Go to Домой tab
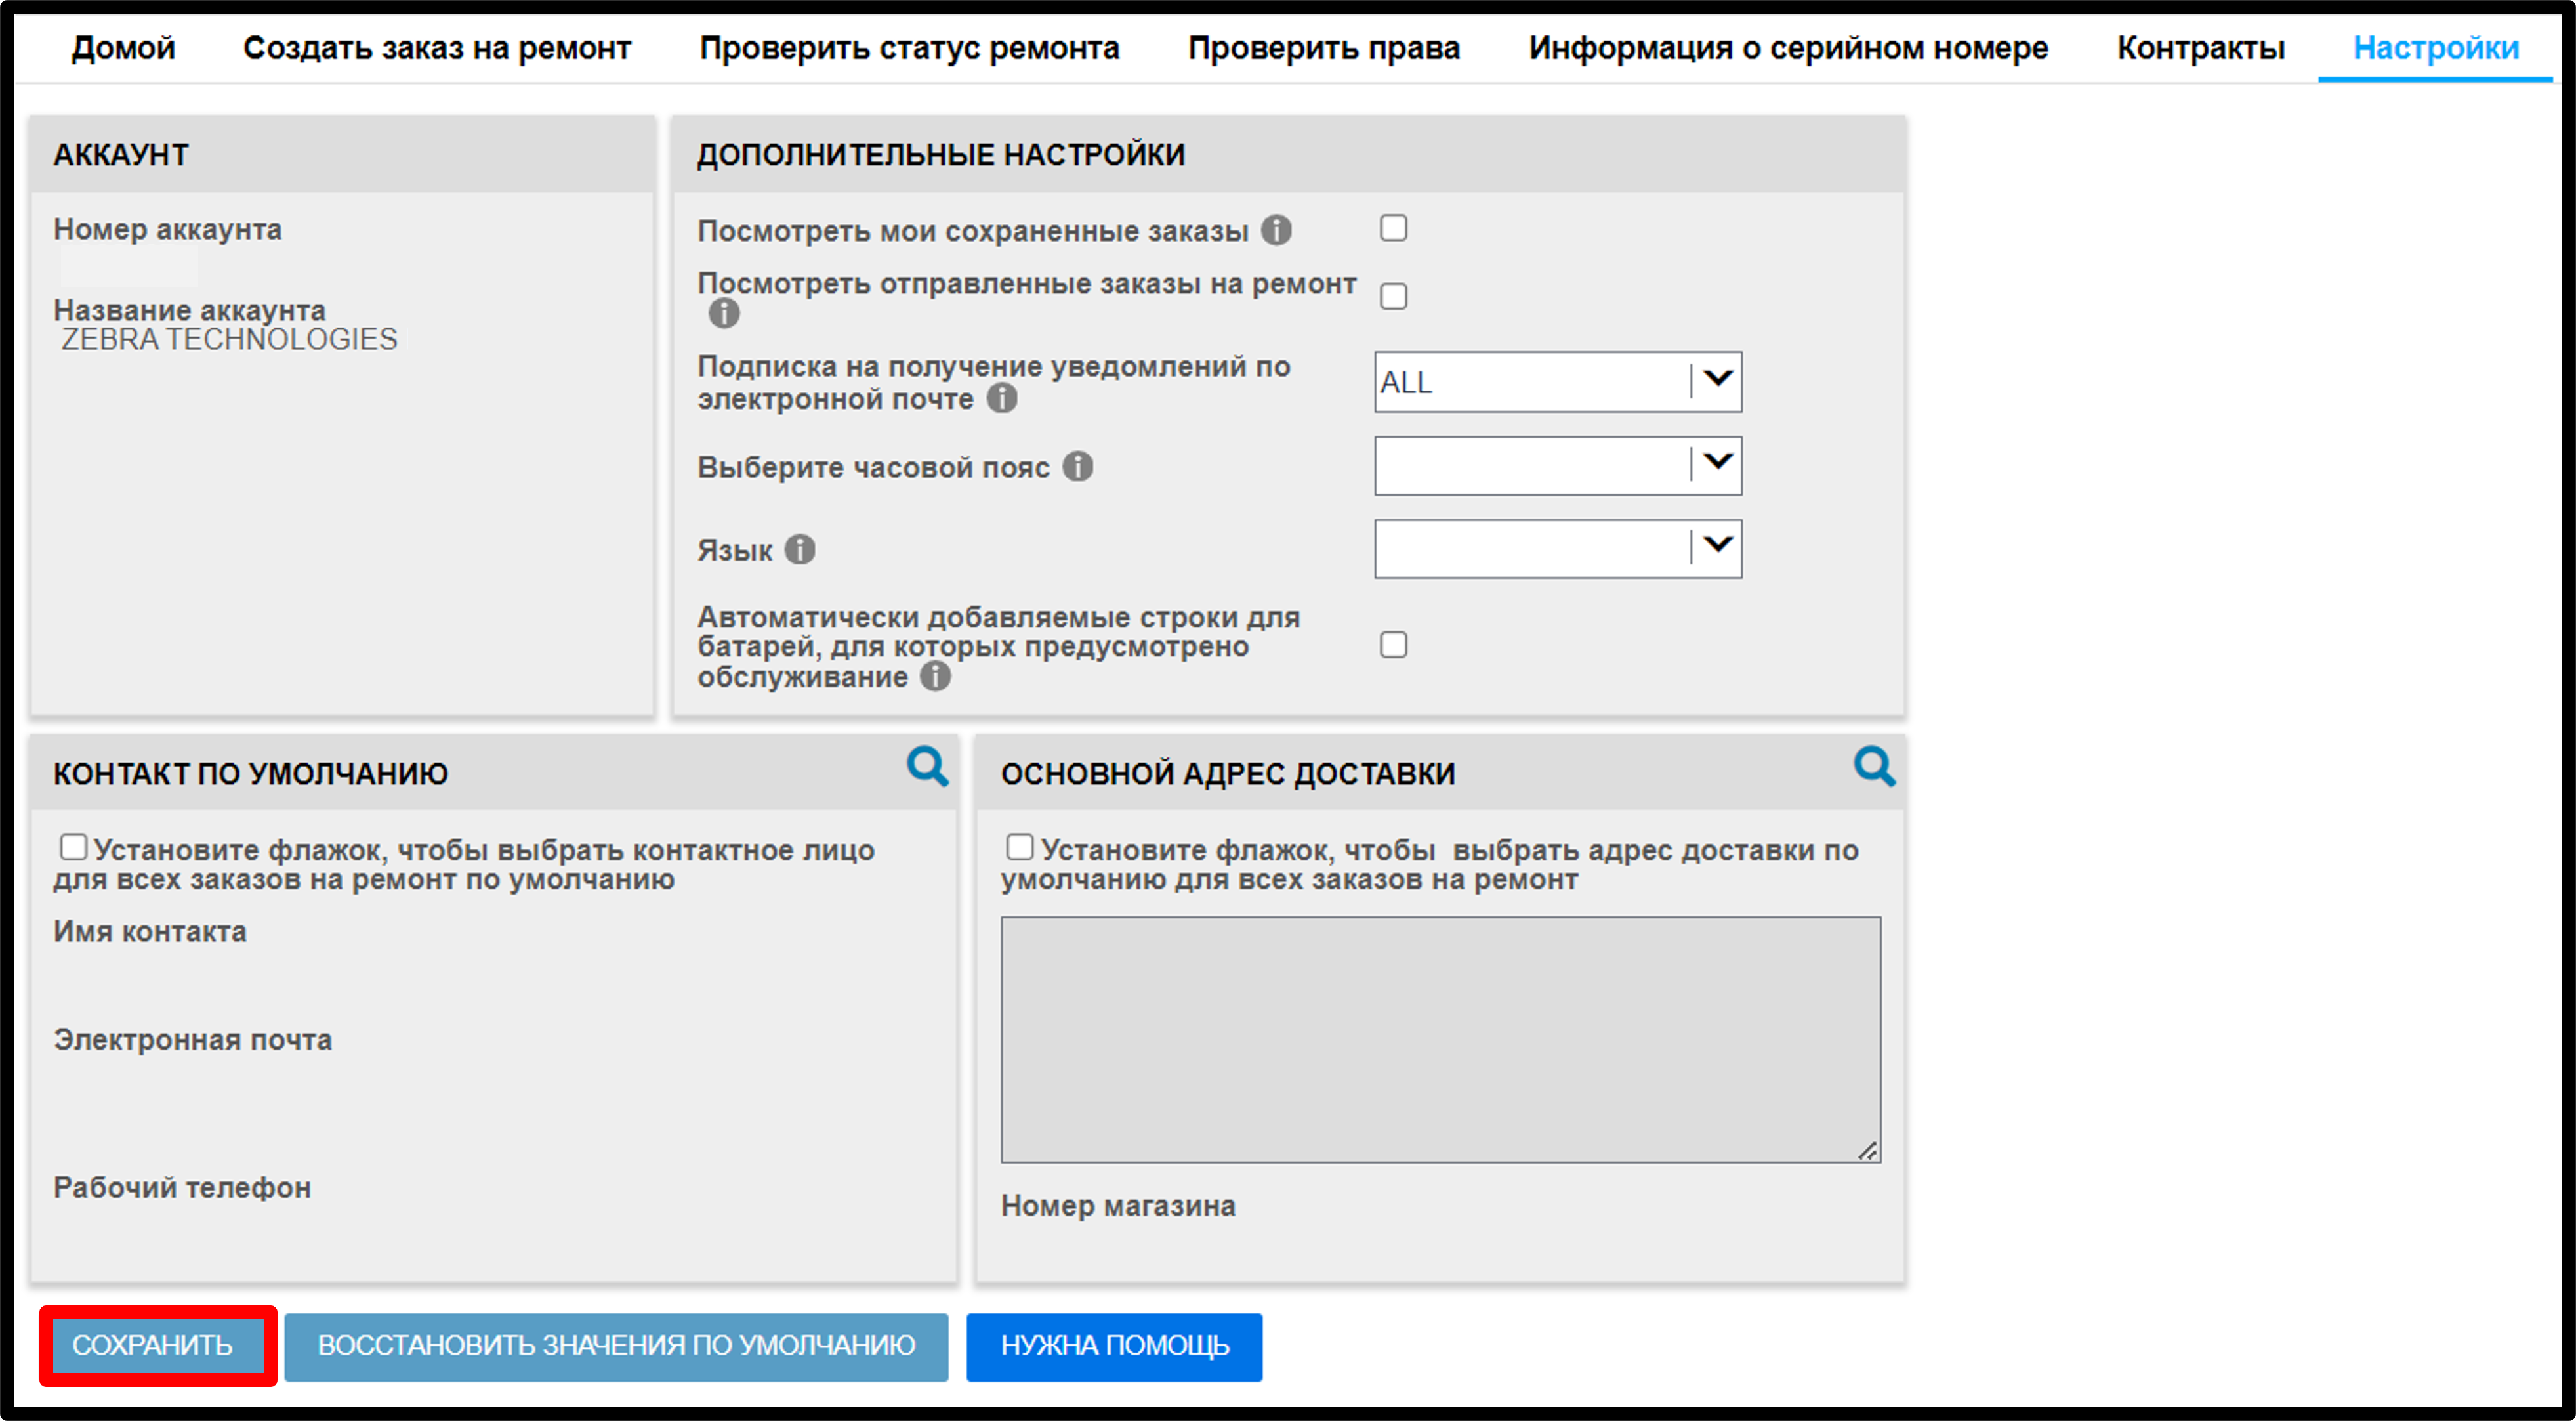This screenshot has width=2576, height=1421. point(123,48)
